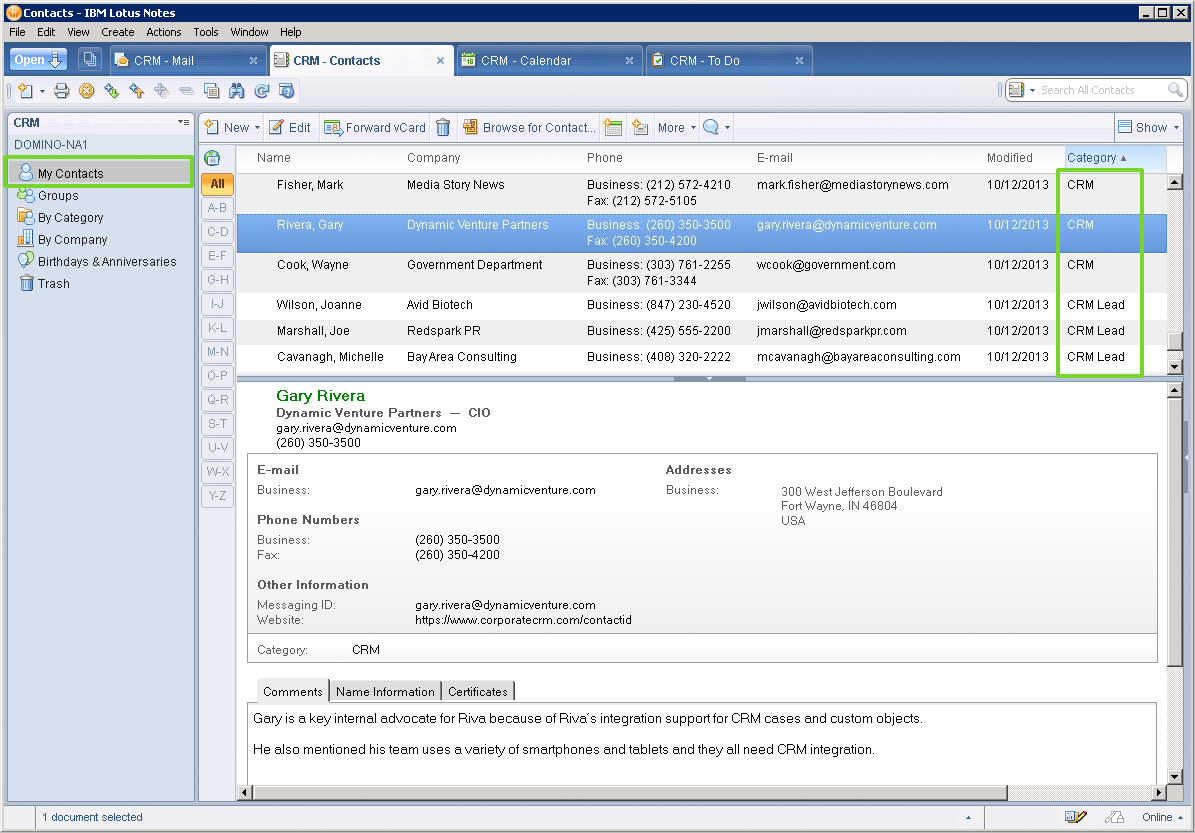
Task: Toggle sort order on the Category column
Action: pyautogui.click(x=1092, y=157)
